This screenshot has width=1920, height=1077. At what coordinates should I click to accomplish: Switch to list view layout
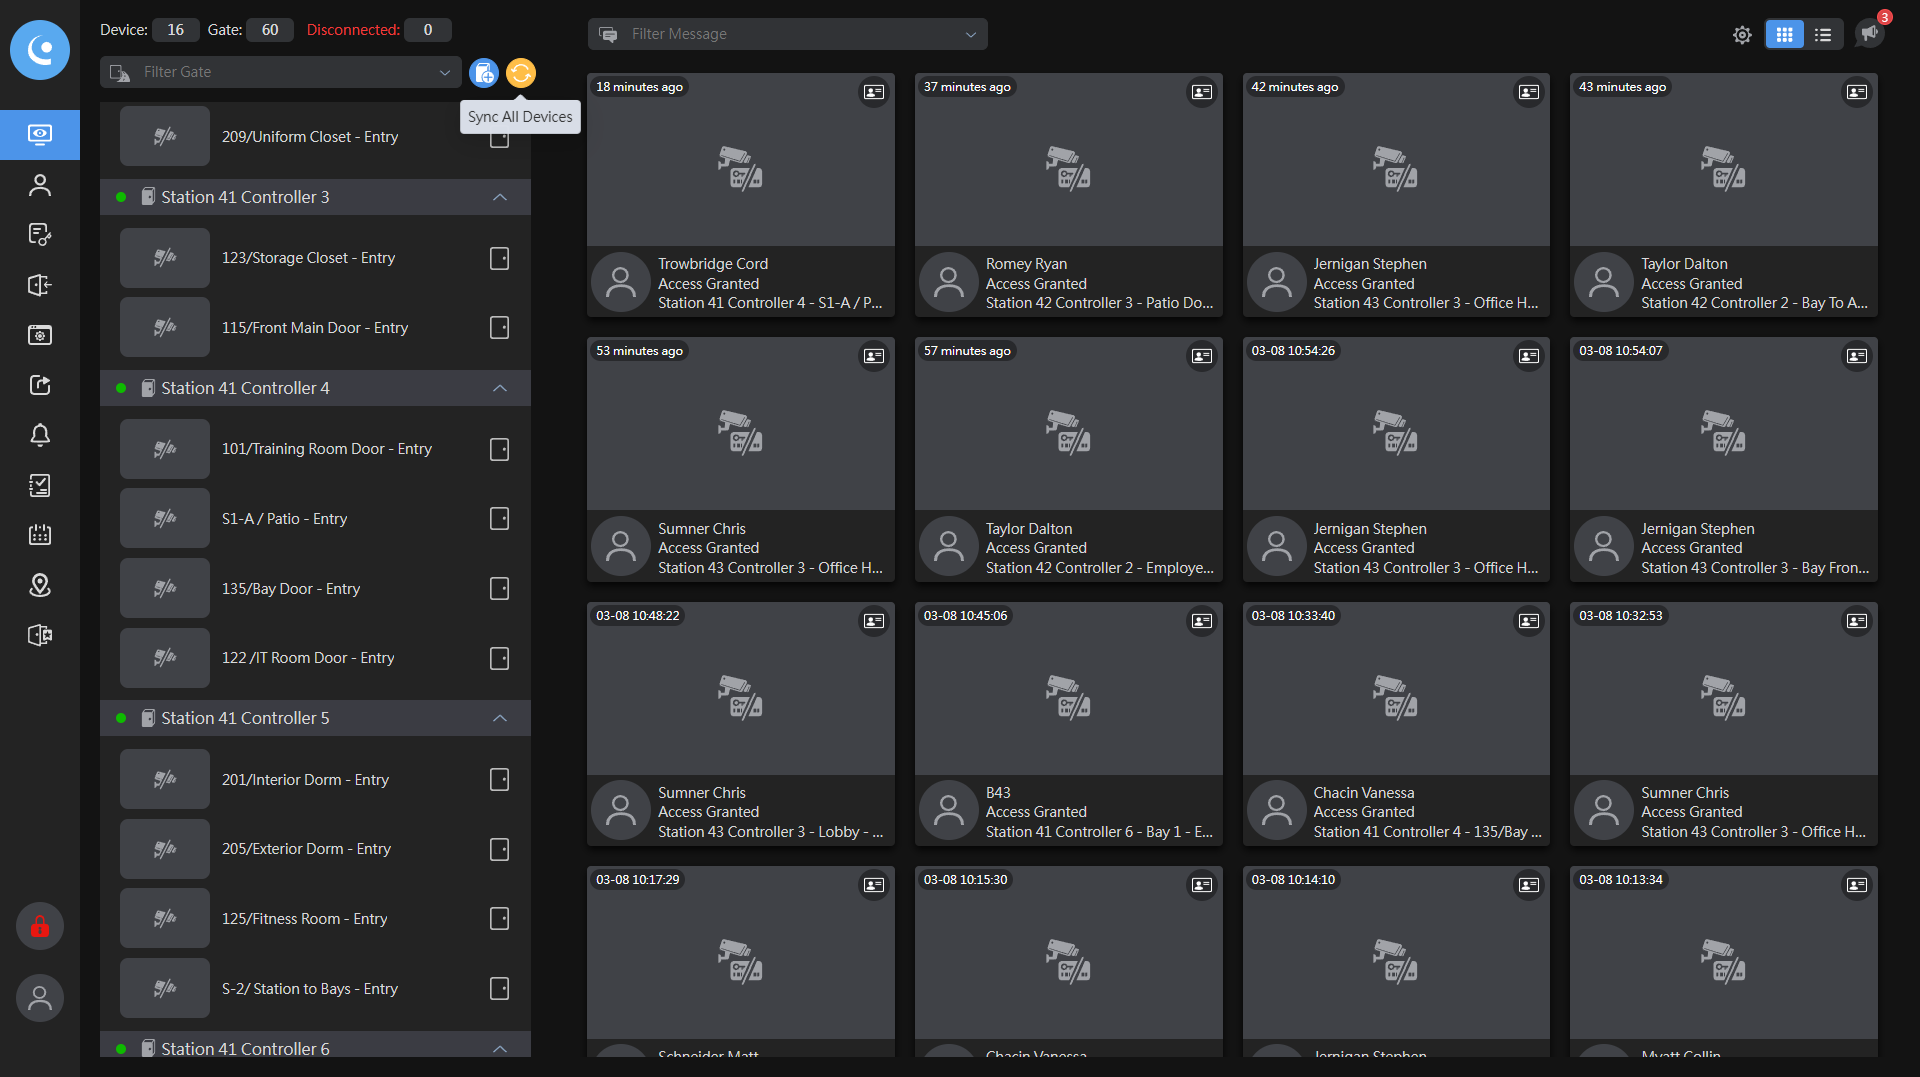[x=1823, y=35]
